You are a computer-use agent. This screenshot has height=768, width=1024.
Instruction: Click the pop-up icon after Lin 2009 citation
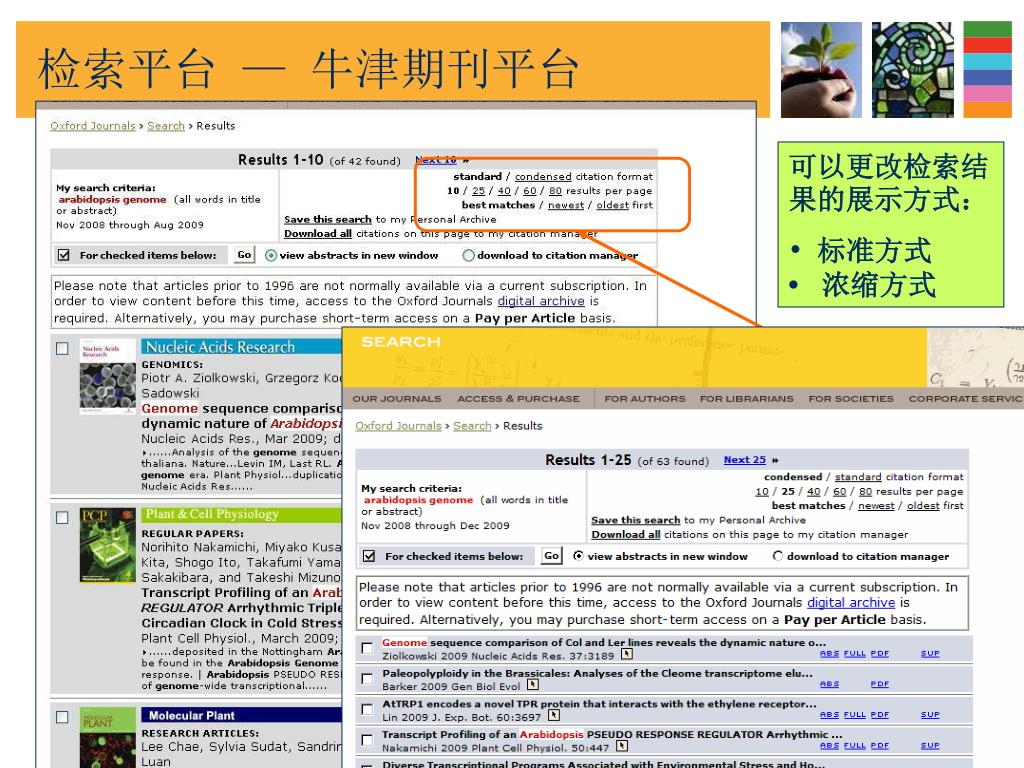click(x=554, y=716)
